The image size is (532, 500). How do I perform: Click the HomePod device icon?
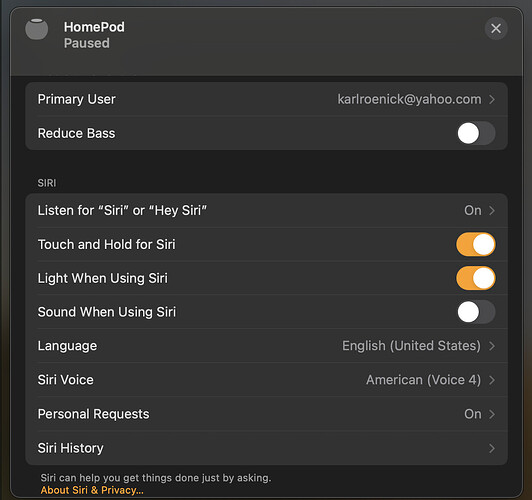click(x=37, y=30)
